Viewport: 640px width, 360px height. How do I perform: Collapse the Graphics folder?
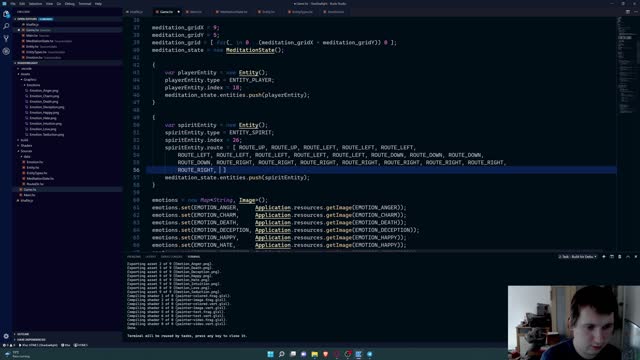tap(67, 80)
